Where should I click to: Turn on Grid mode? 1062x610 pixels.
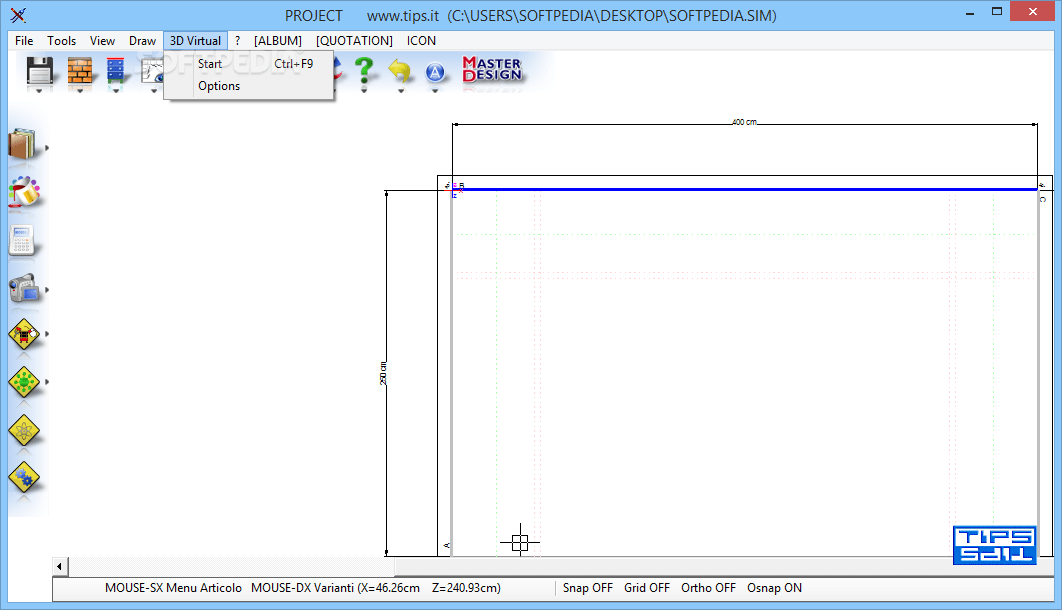coord(646,588)
